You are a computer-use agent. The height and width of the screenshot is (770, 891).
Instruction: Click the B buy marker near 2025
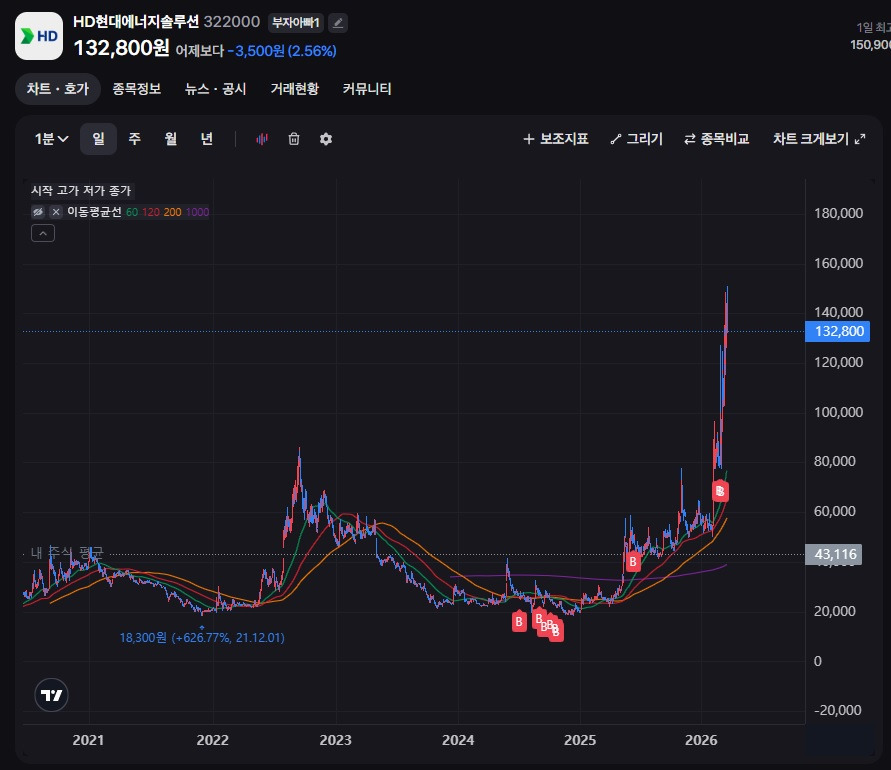[x=632, y=562]
